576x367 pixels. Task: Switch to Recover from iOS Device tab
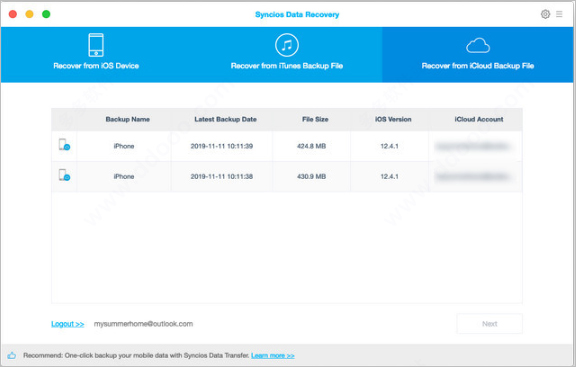coord(96,55)
